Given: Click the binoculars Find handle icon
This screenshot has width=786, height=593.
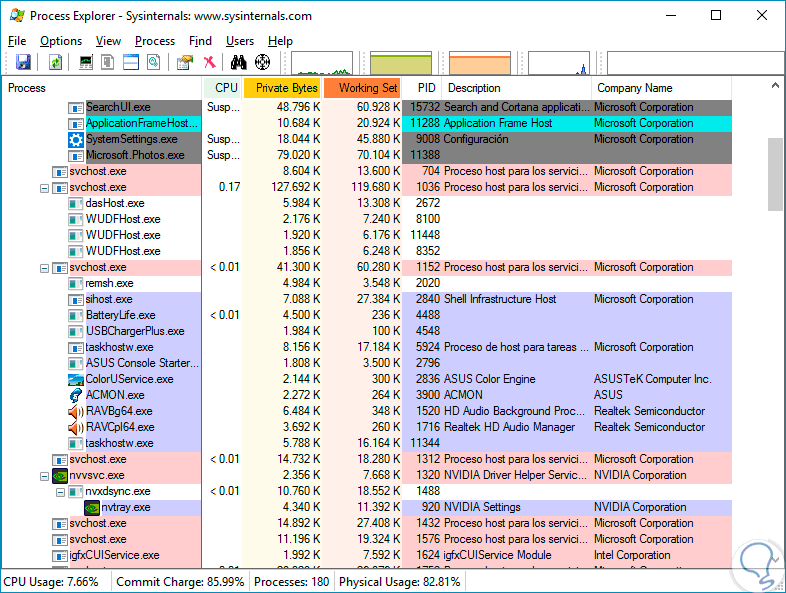Looking at the screenshot, I should [x=239, y=63].
